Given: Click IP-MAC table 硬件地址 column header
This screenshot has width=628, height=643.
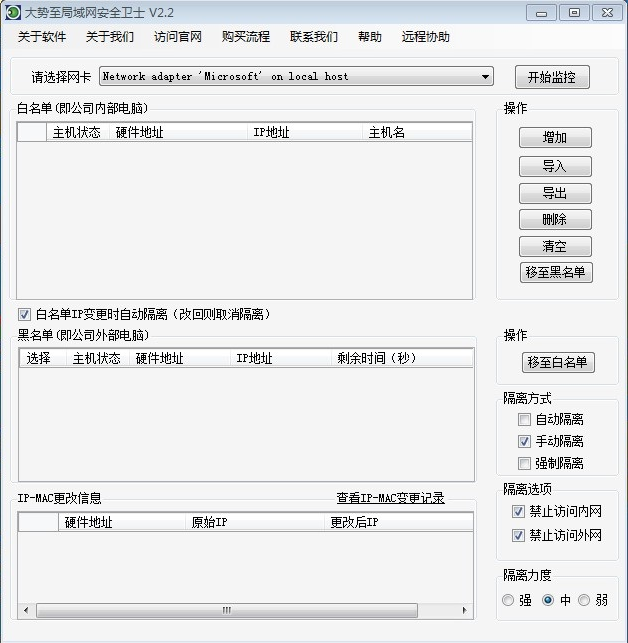Looking at the screenshot, I should pyautogui.click(x=121, y=522).
